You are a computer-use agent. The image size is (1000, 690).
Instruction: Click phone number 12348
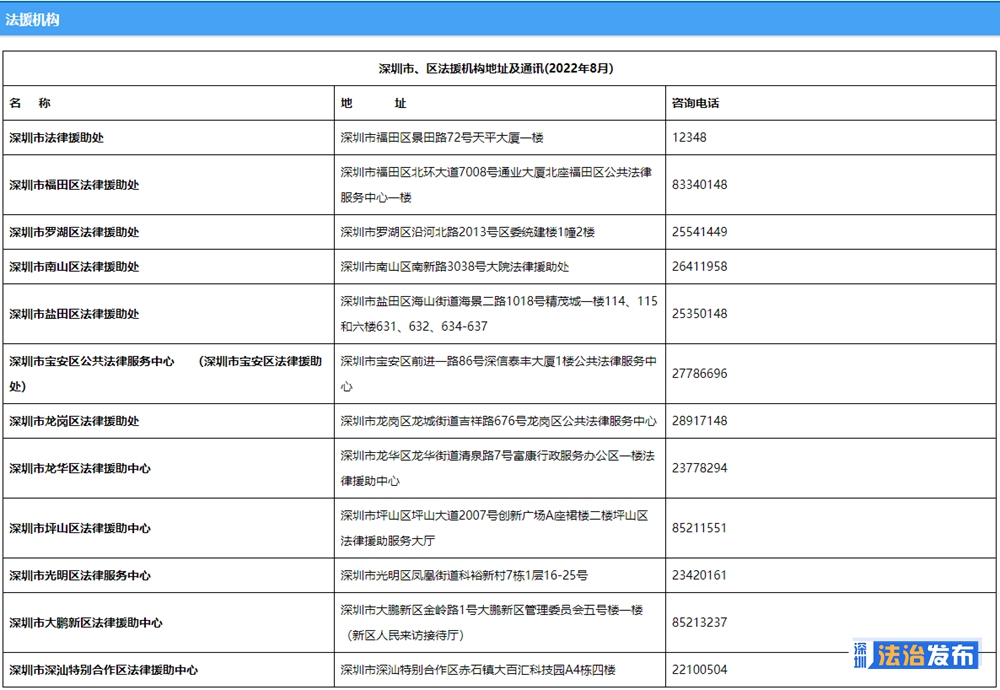coord(690,138)
